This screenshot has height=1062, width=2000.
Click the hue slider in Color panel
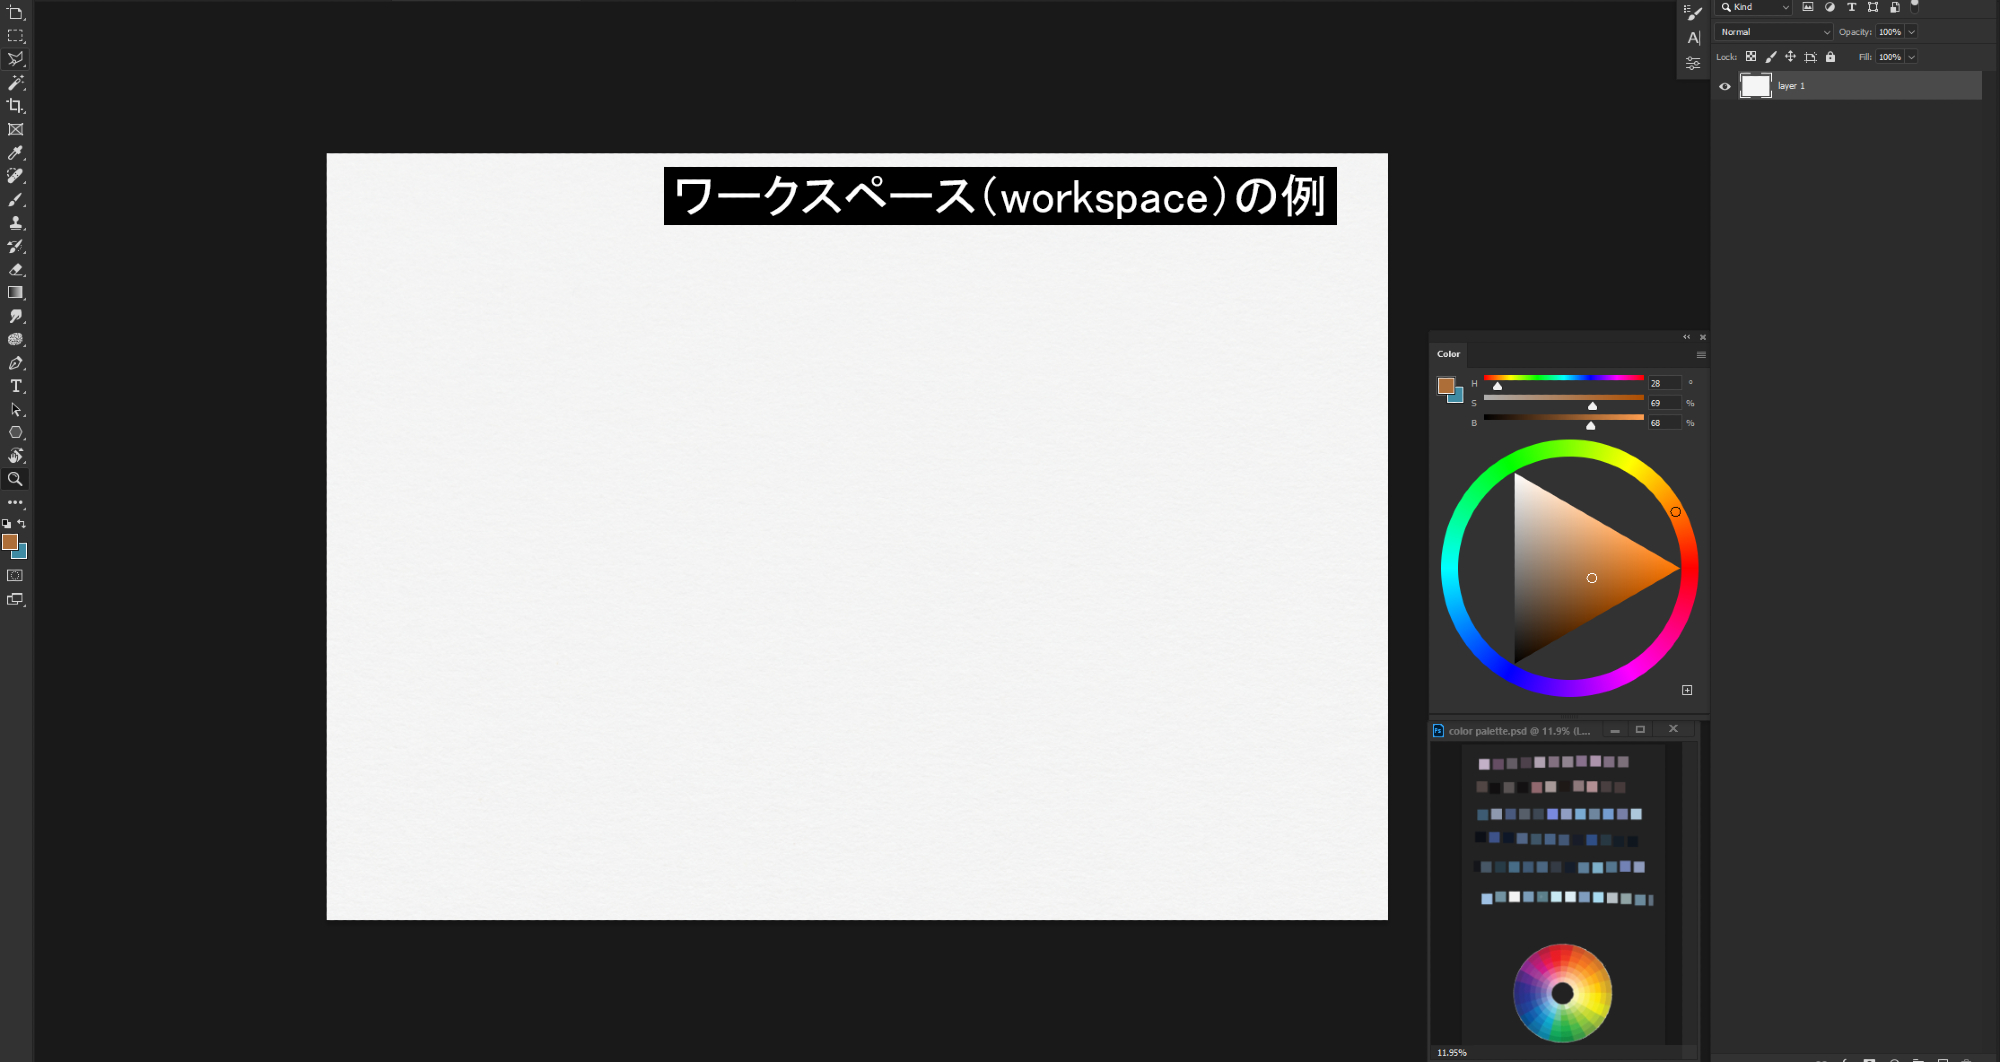1563,378
